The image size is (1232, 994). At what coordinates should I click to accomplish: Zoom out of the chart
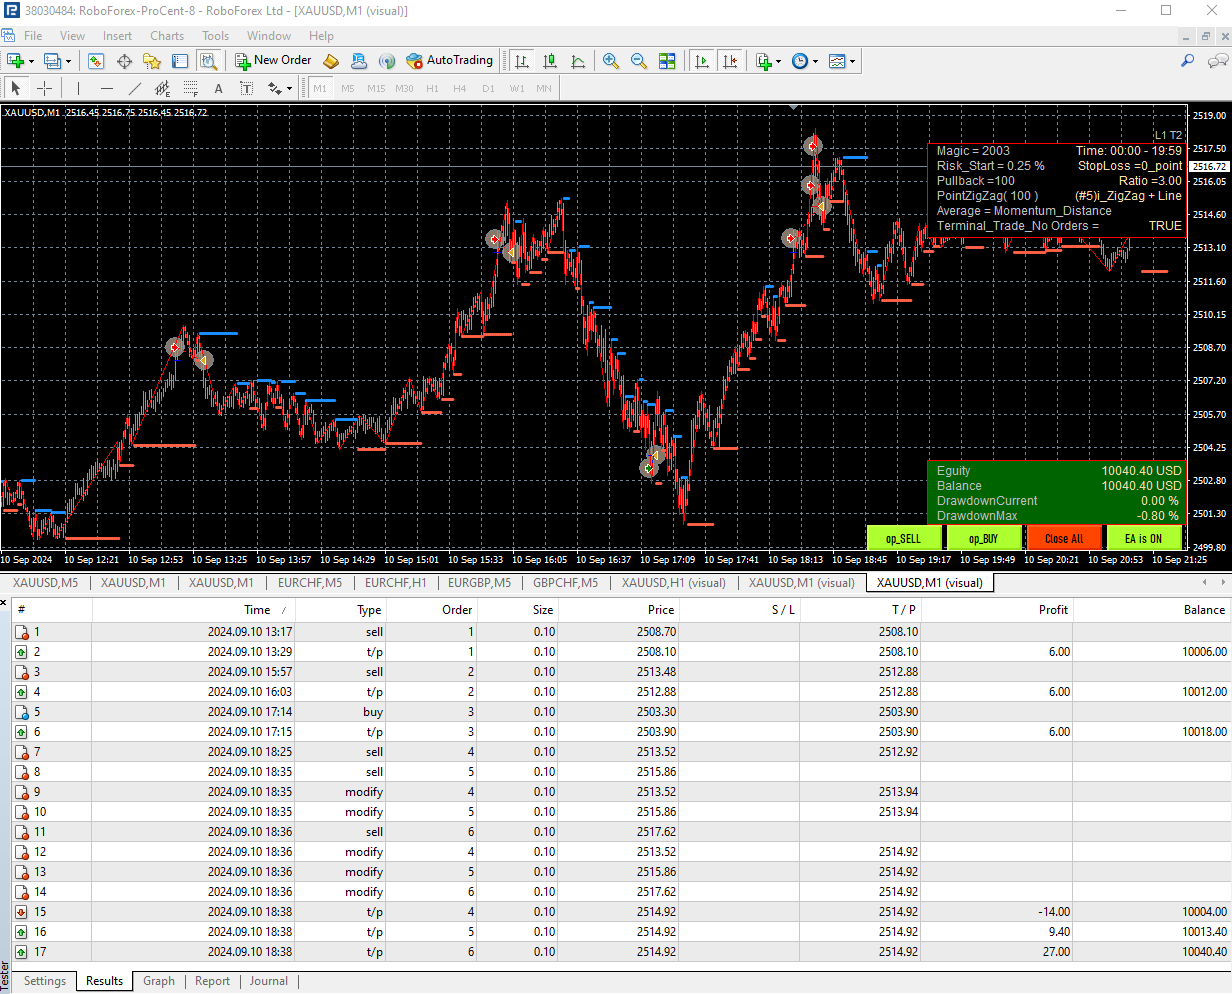[x=639, y=61]
